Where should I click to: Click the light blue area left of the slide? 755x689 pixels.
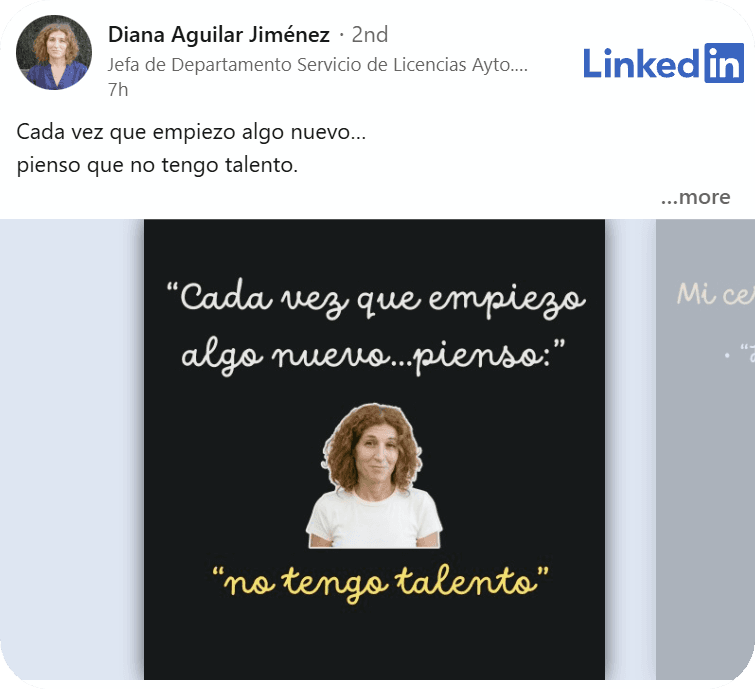pos(72,449)
